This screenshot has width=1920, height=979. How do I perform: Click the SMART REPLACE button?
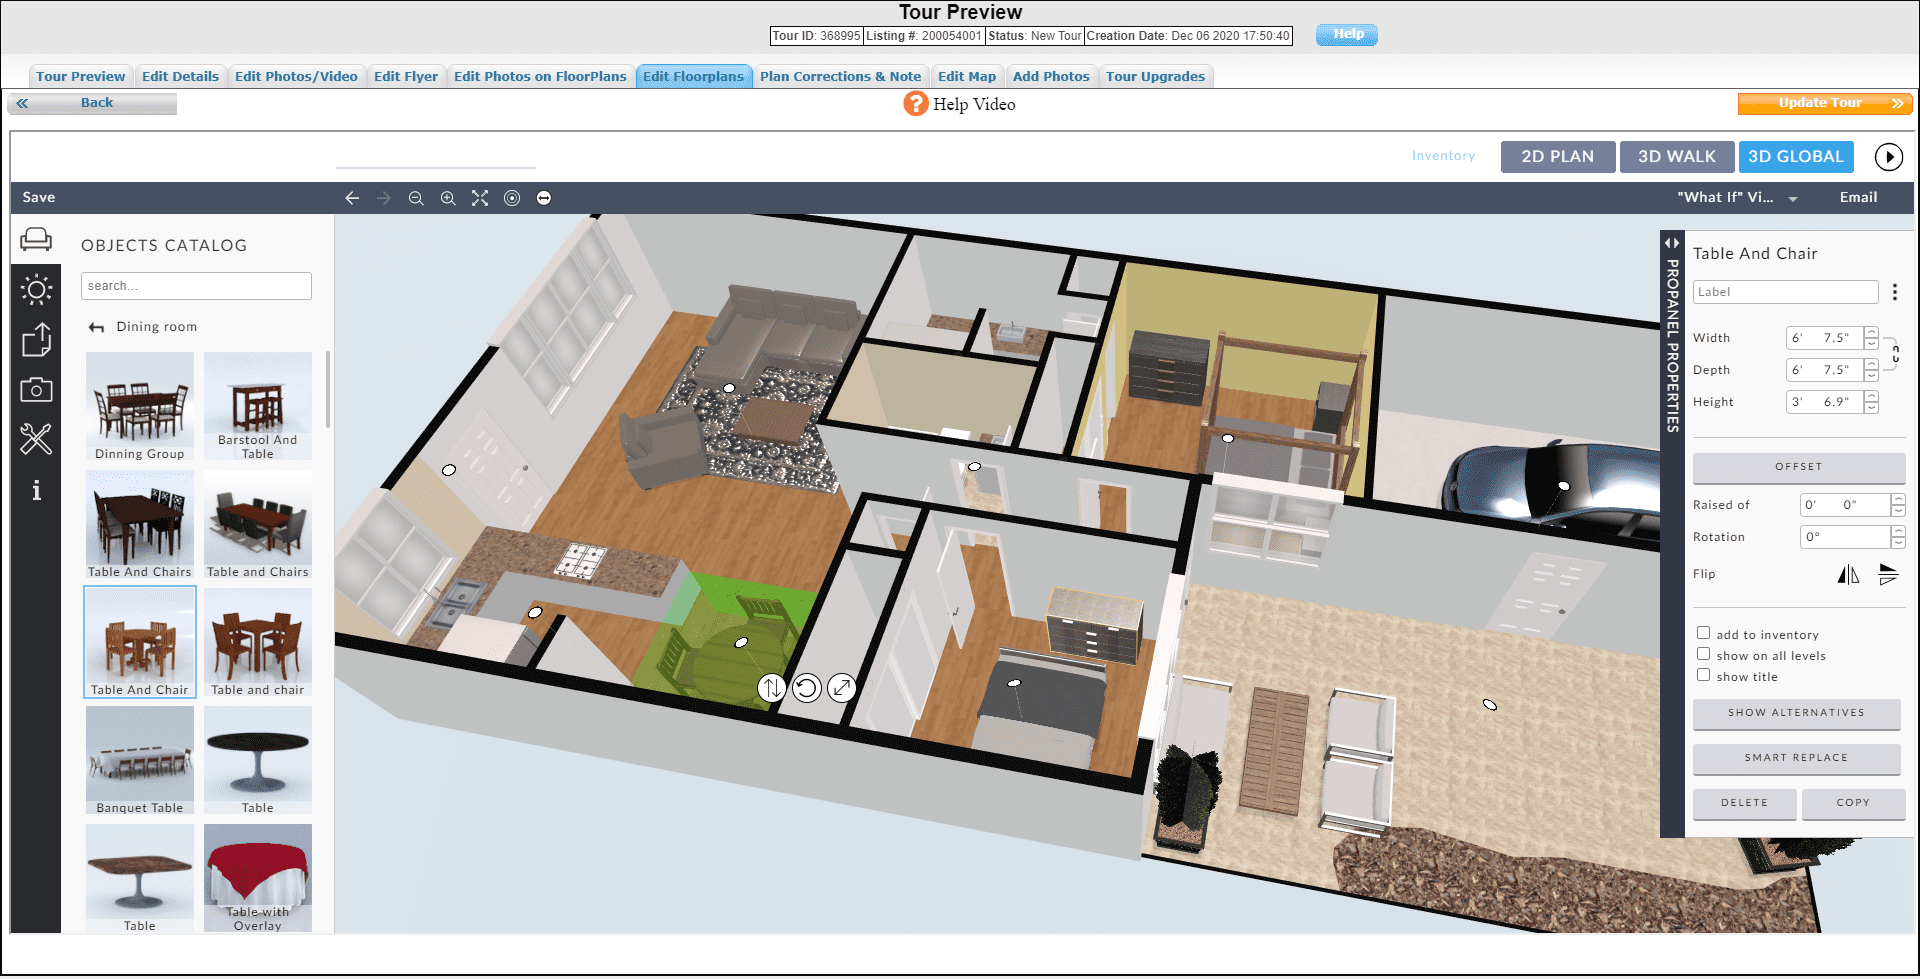click(1796, 758)
